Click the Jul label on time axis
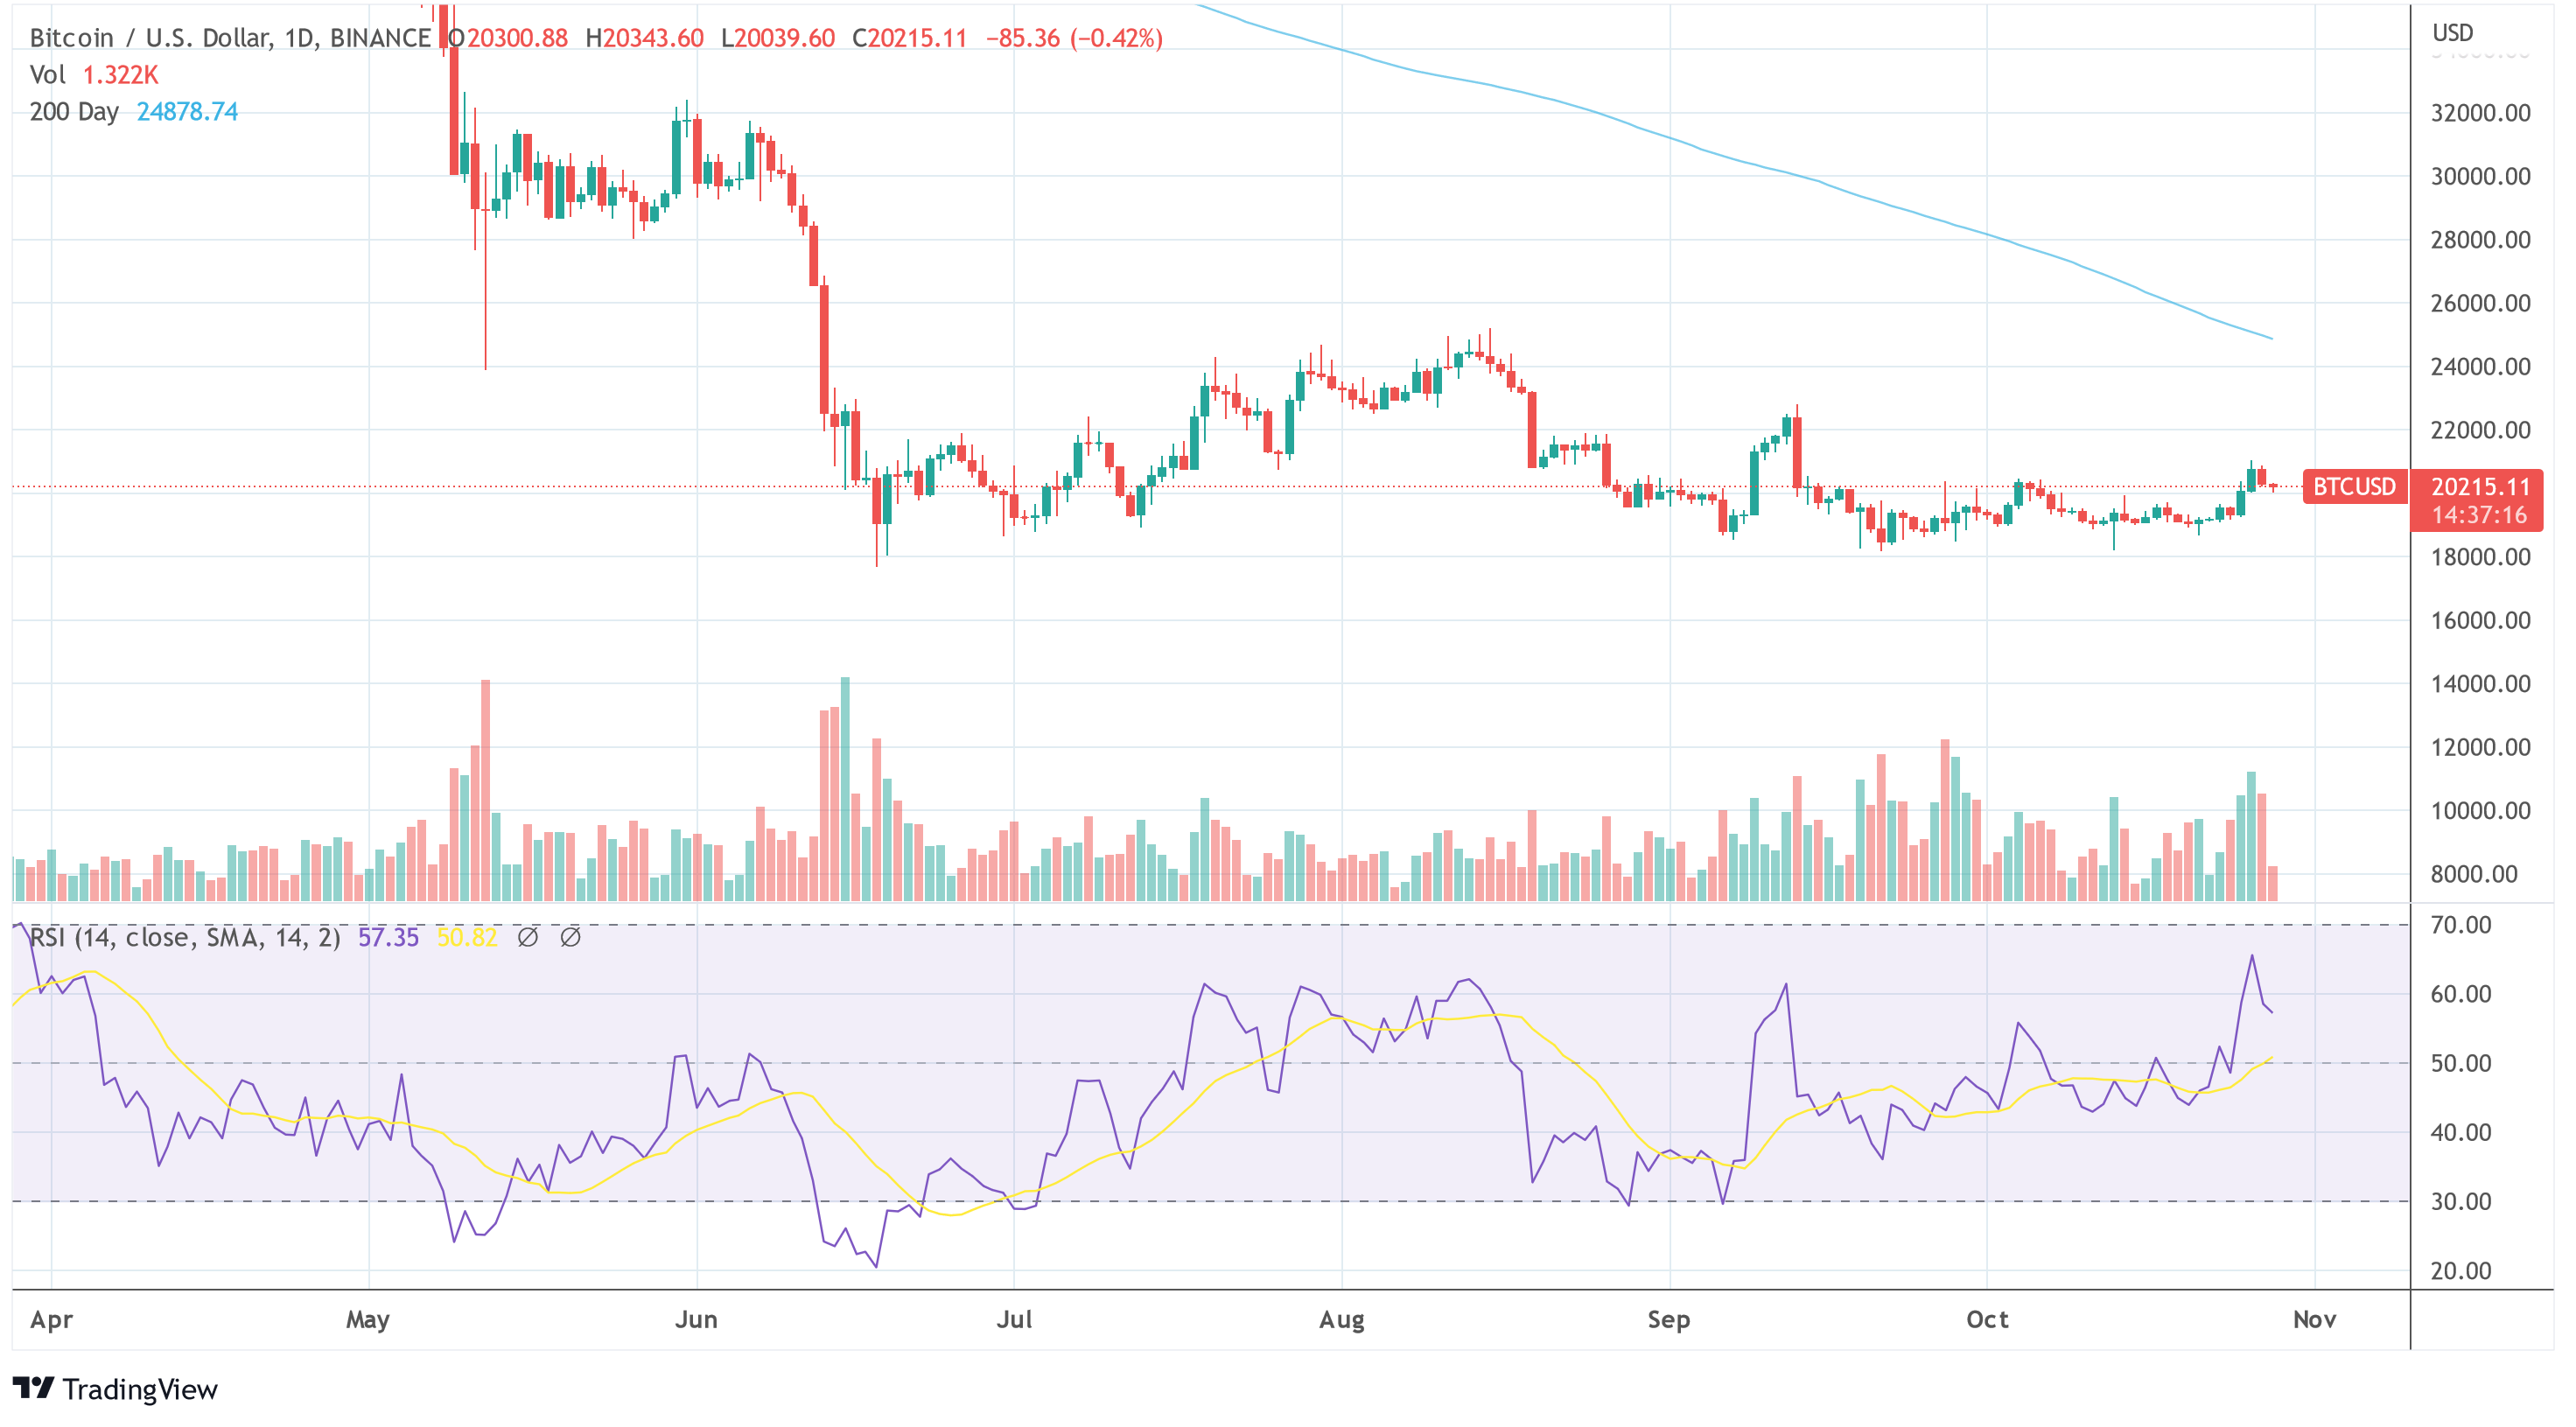The image size is (2576, 1427). pos(1014,1320)
